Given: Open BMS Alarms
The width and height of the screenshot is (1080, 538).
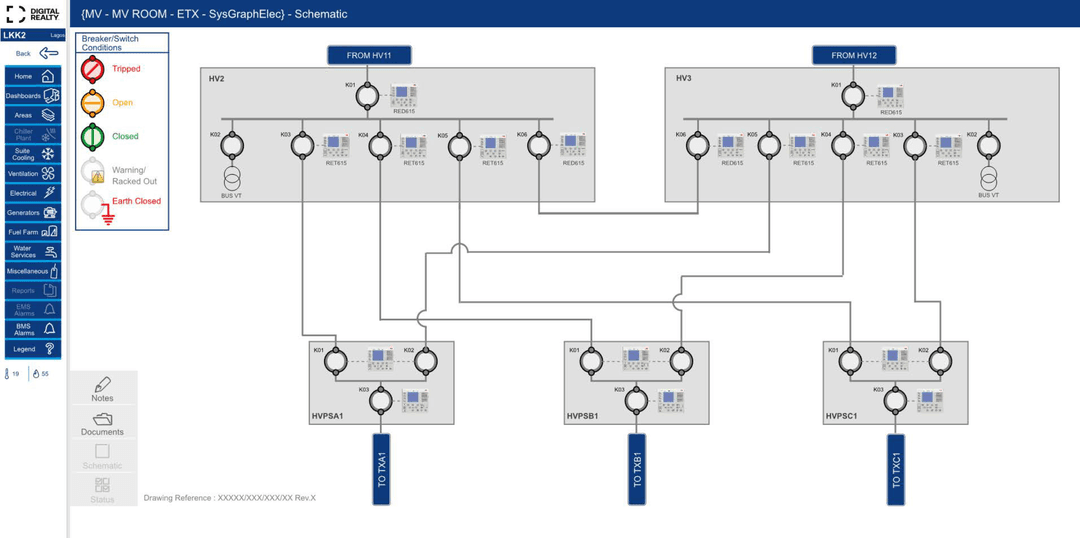Looking at the screenshot, I should [x=33, y=329].
